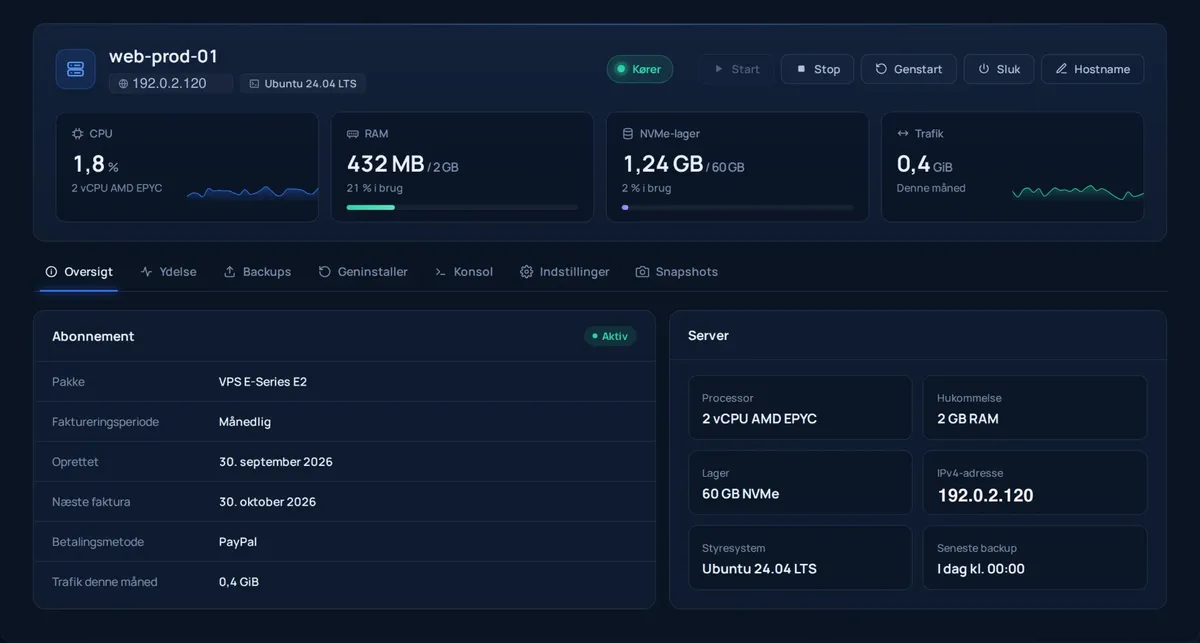Click the Server panel heading
1200x643 pixels.
(708, 336)
